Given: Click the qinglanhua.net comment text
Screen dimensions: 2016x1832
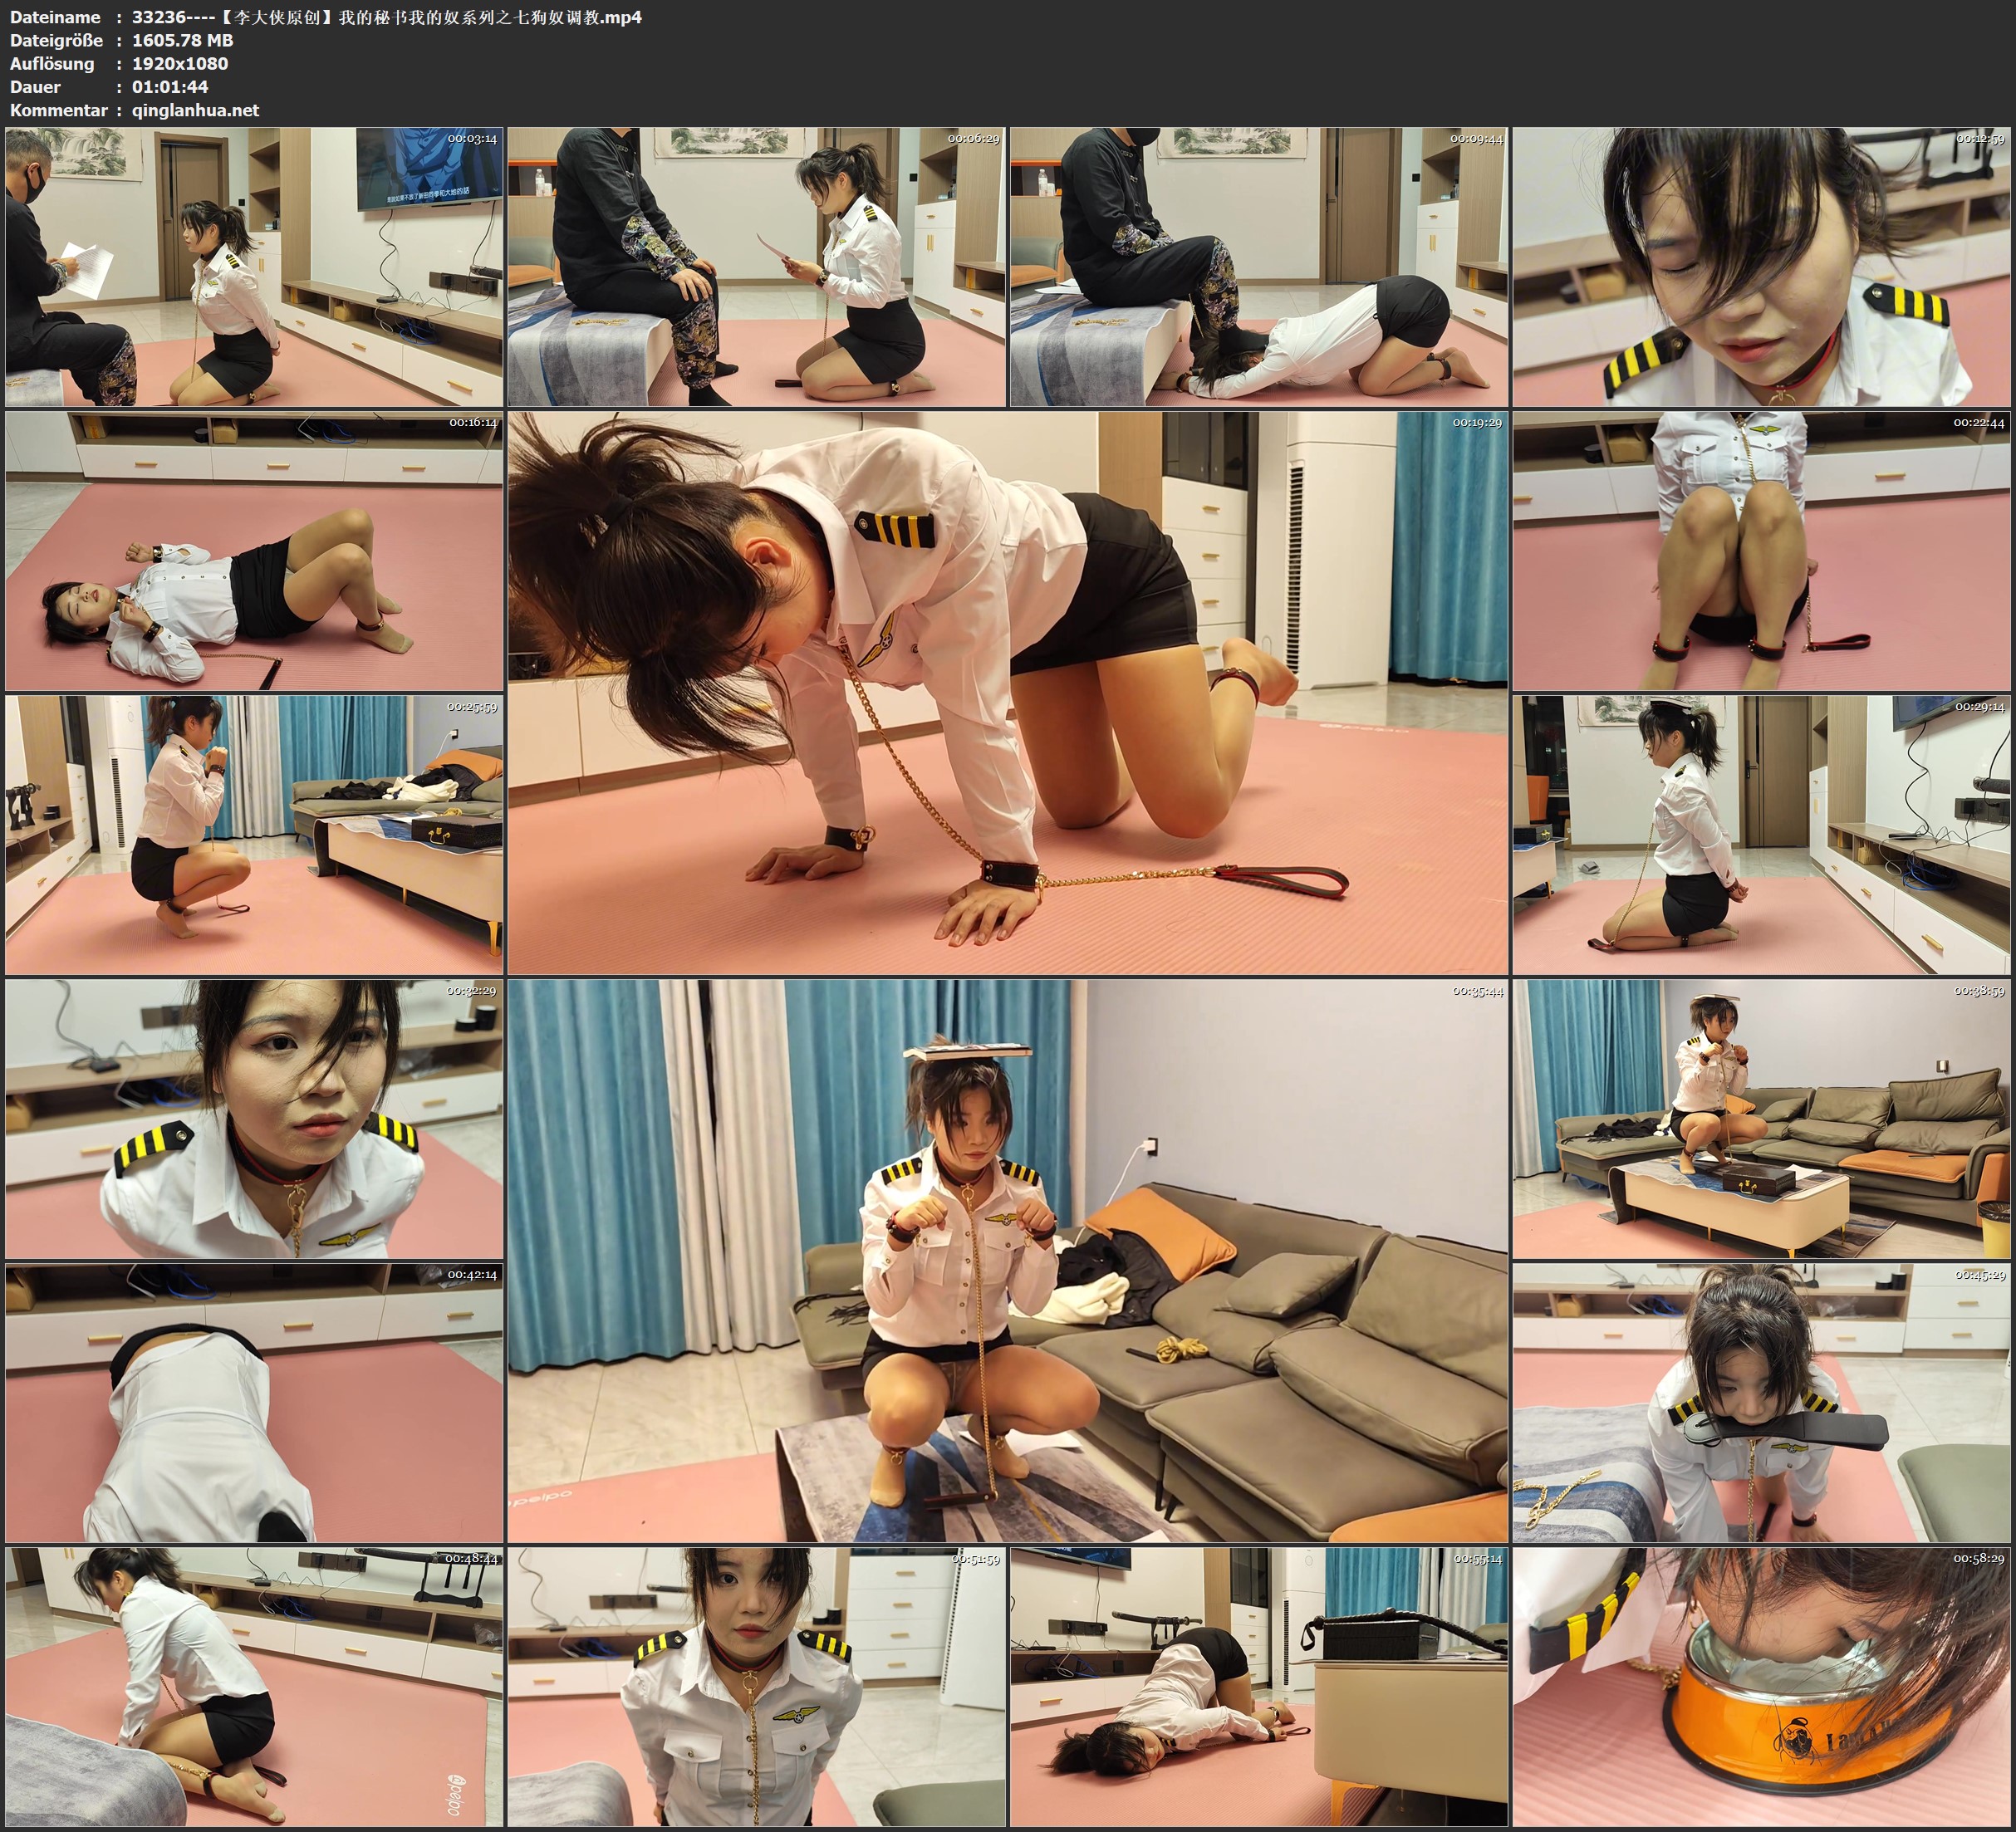Looking at the screenshot, I should pyautogui.click(x=195, y=110).
